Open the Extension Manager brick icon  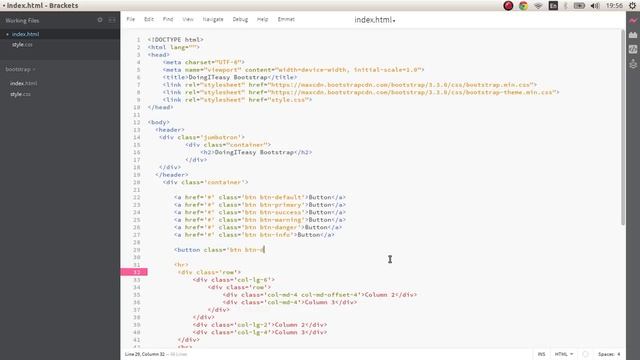633,35
